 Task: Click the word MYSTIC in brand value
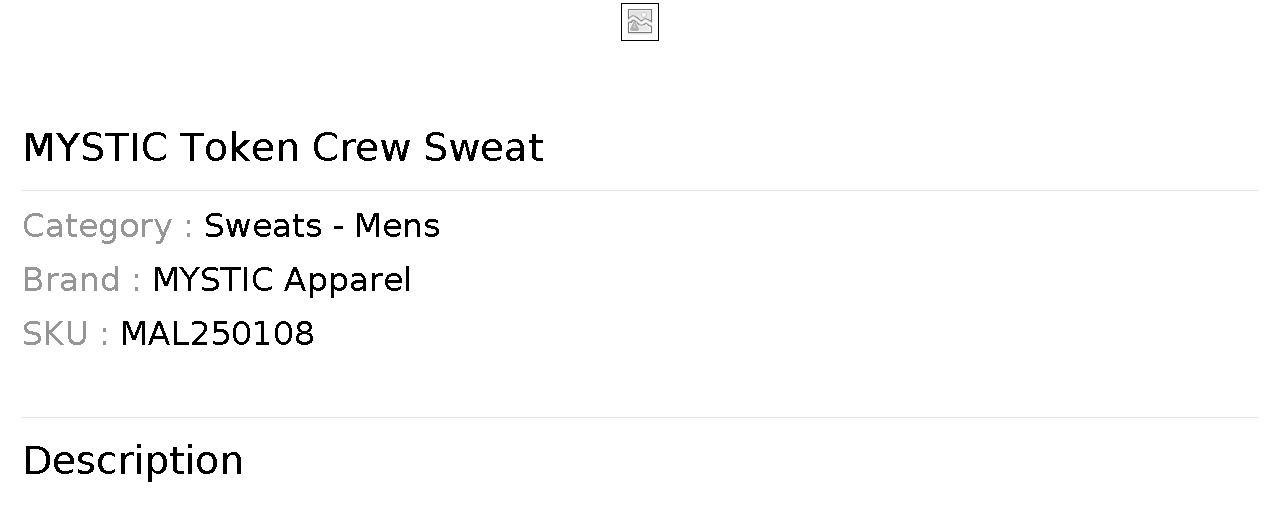pos(212,280)
